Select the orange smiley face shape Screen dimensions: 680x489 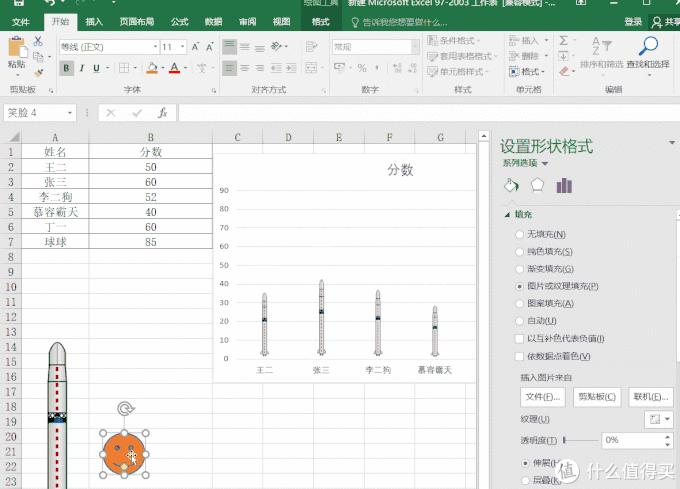124,453
